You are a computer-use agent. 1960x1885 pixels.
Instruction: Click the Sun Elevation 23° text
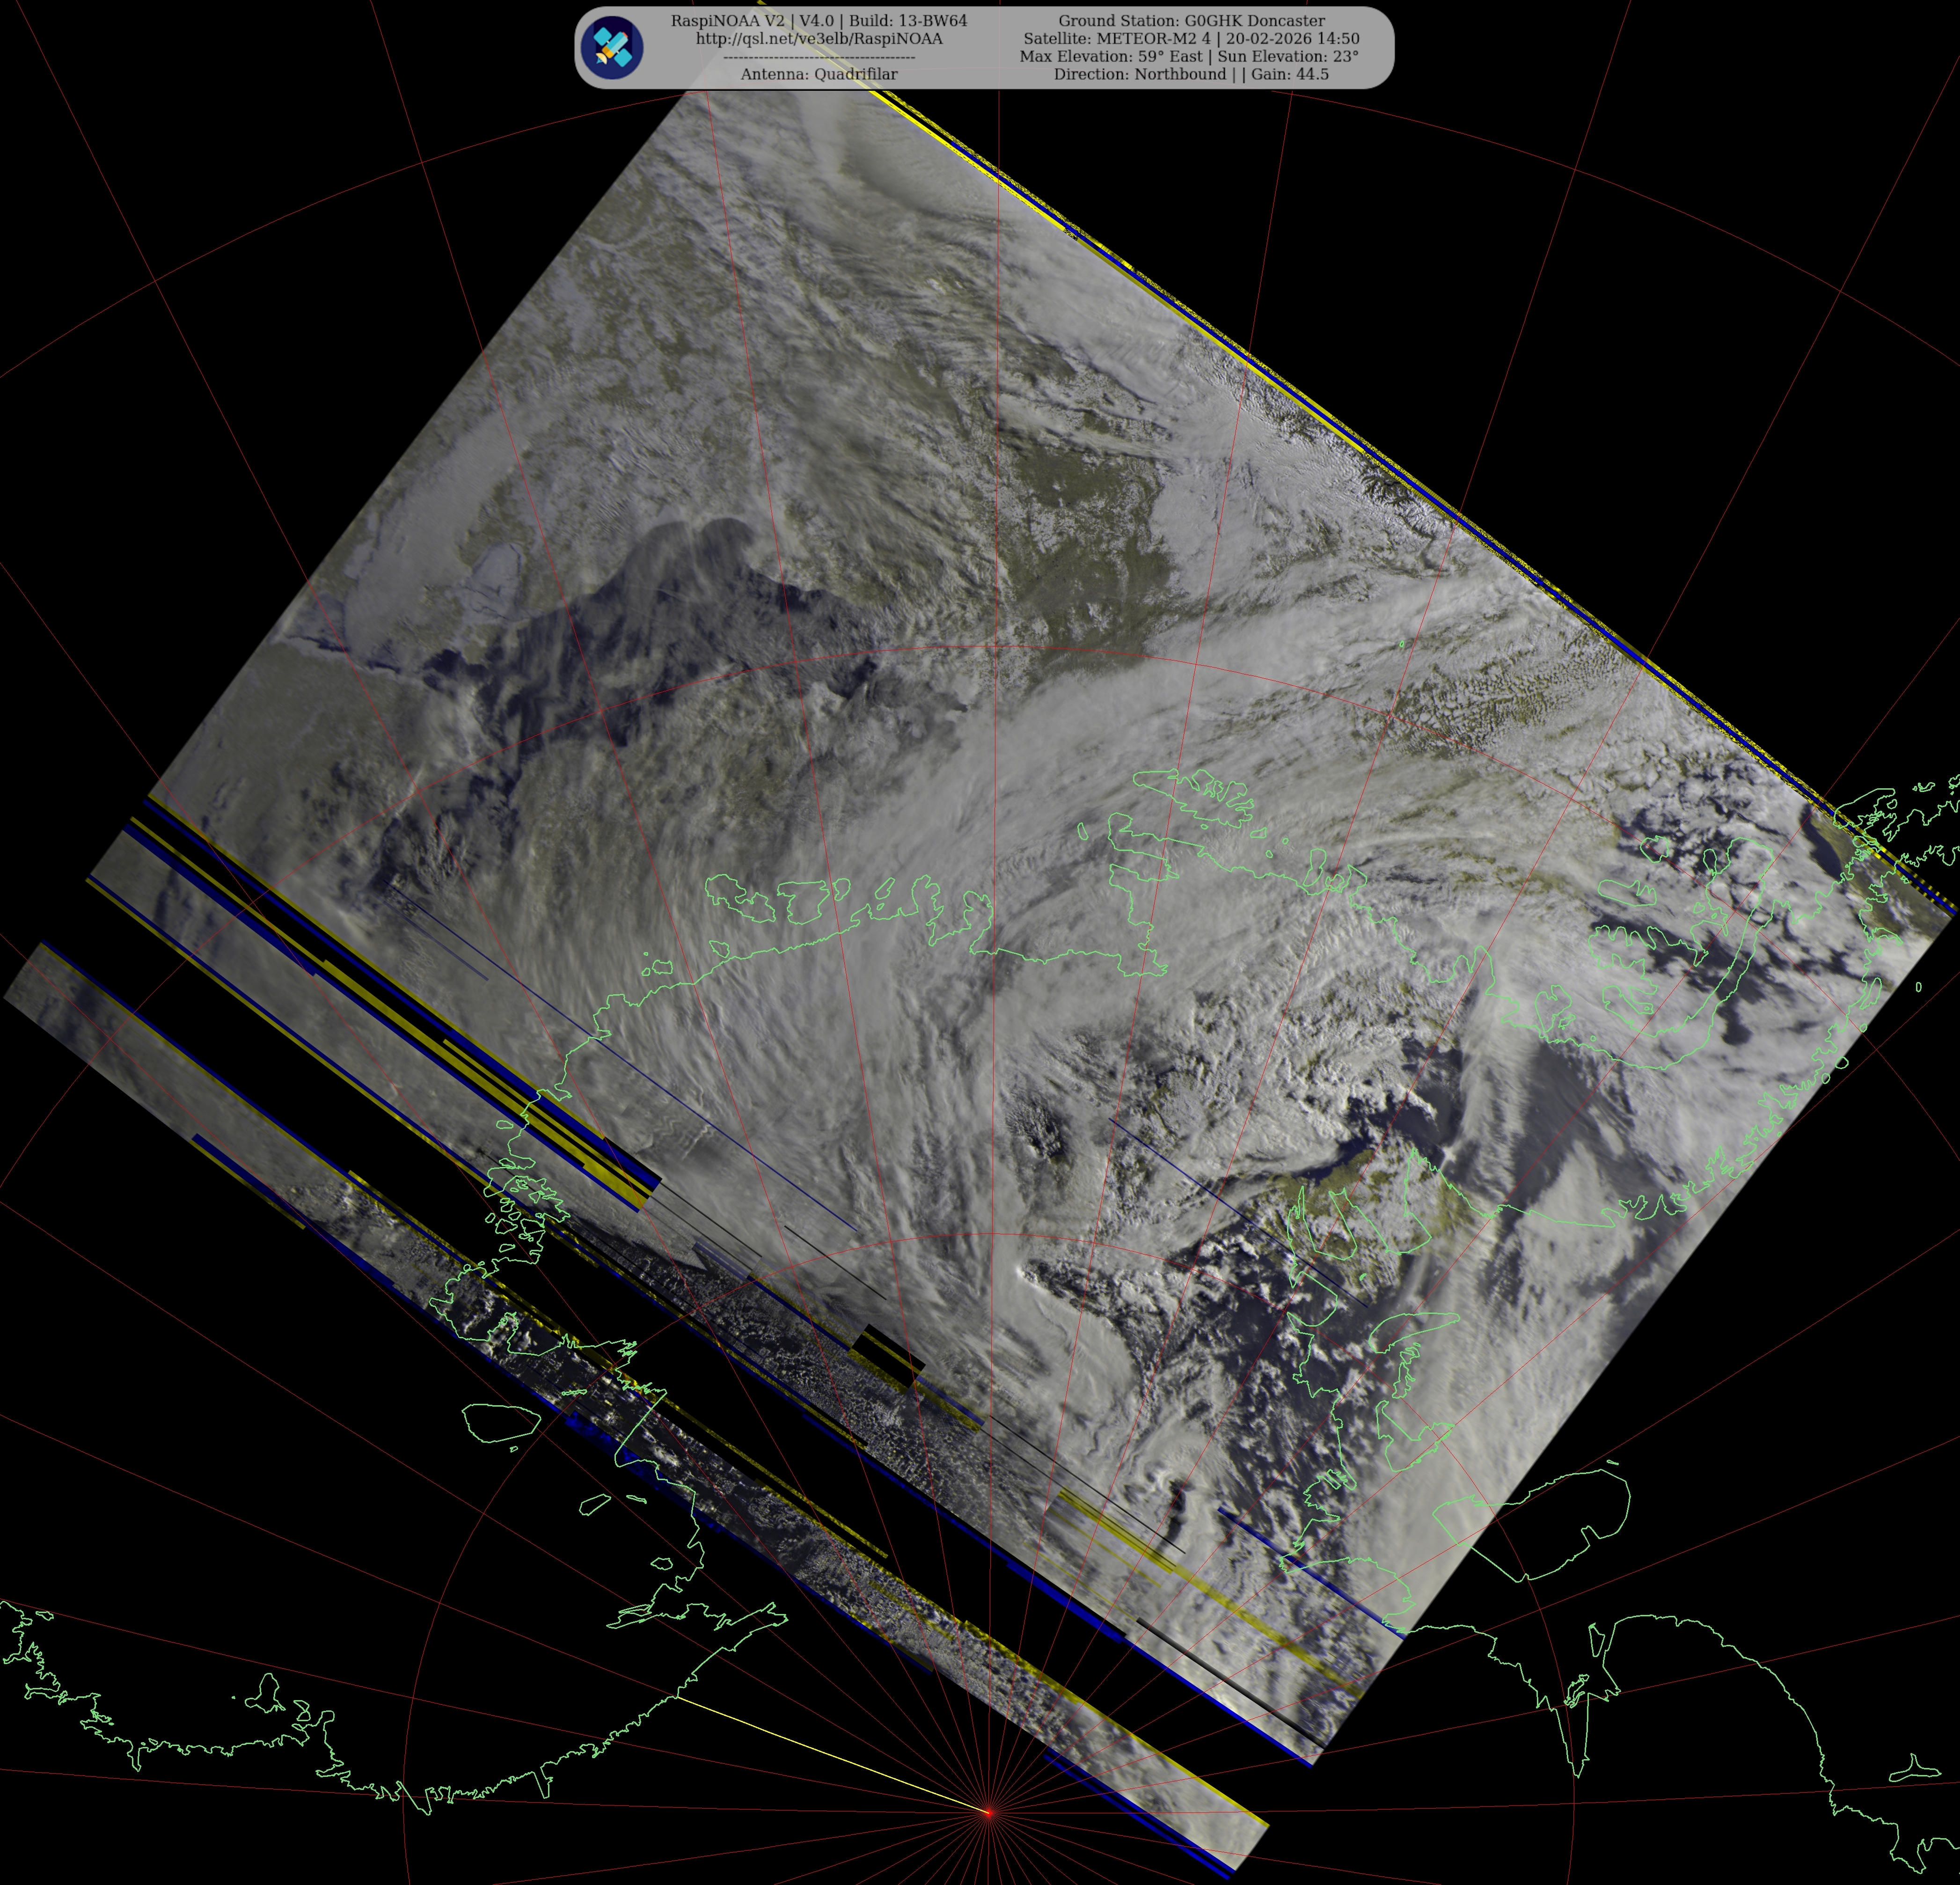(1288, 57)
